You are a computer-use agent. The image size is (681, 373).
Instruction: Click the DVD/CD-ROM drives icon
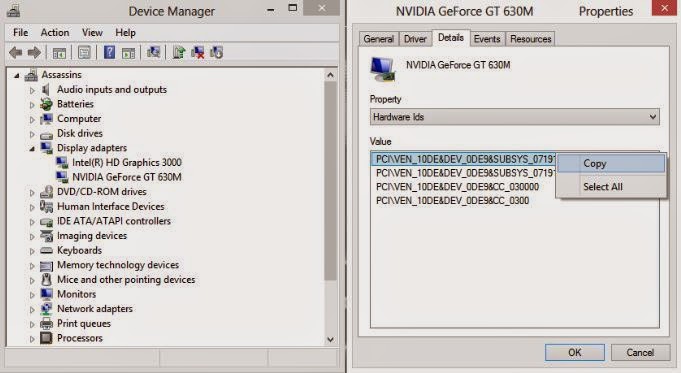46,192
